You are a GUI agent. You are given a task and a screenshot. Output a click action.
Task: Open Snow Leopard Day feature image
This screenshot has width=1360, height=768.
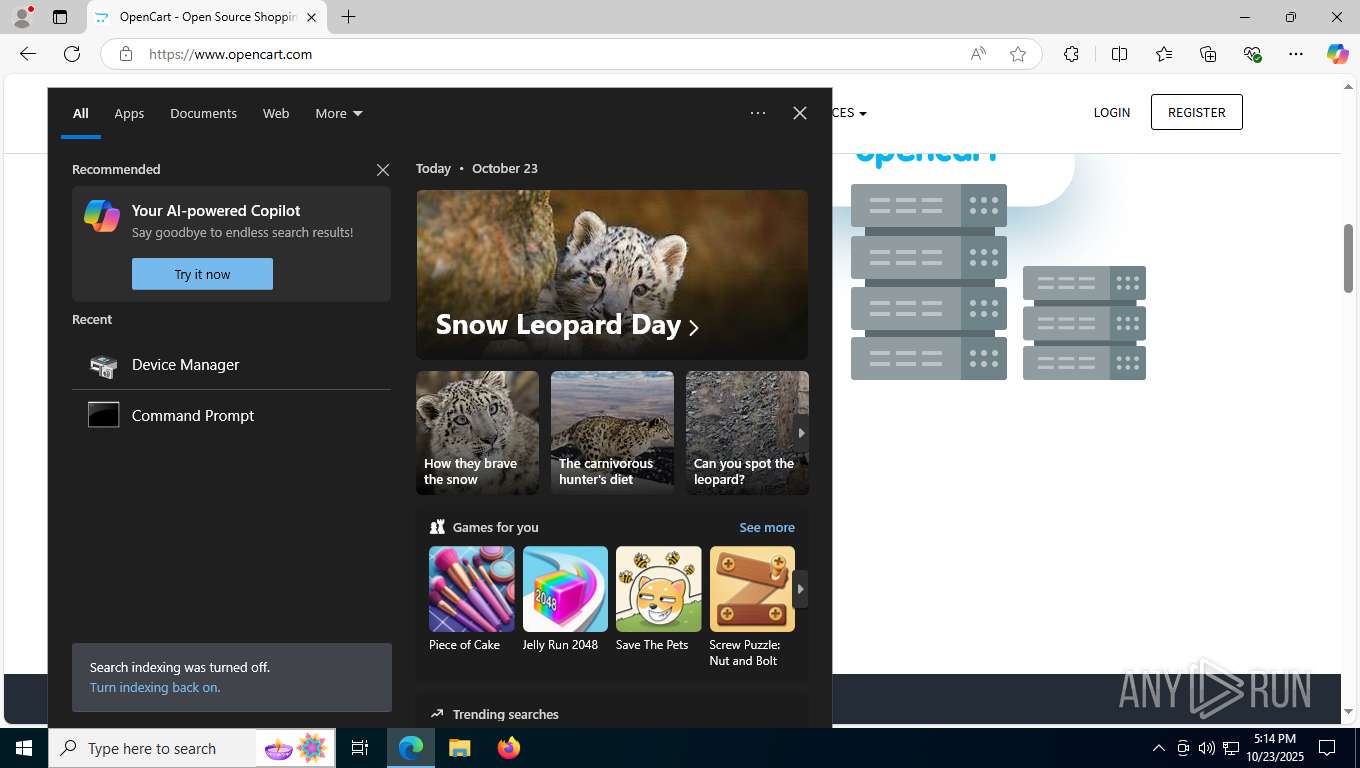point(612,275)
